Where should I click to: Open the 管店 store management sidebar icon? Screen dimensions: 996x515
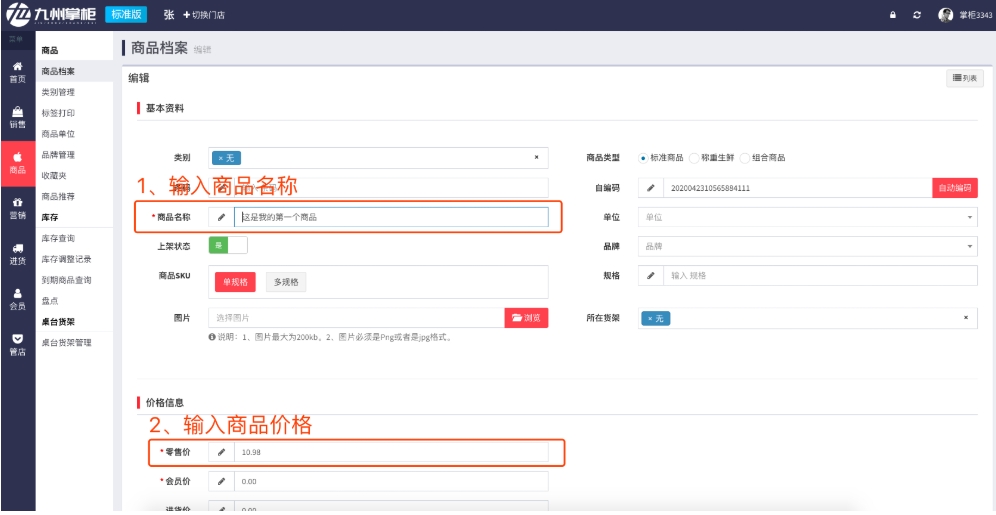point(18,345)
